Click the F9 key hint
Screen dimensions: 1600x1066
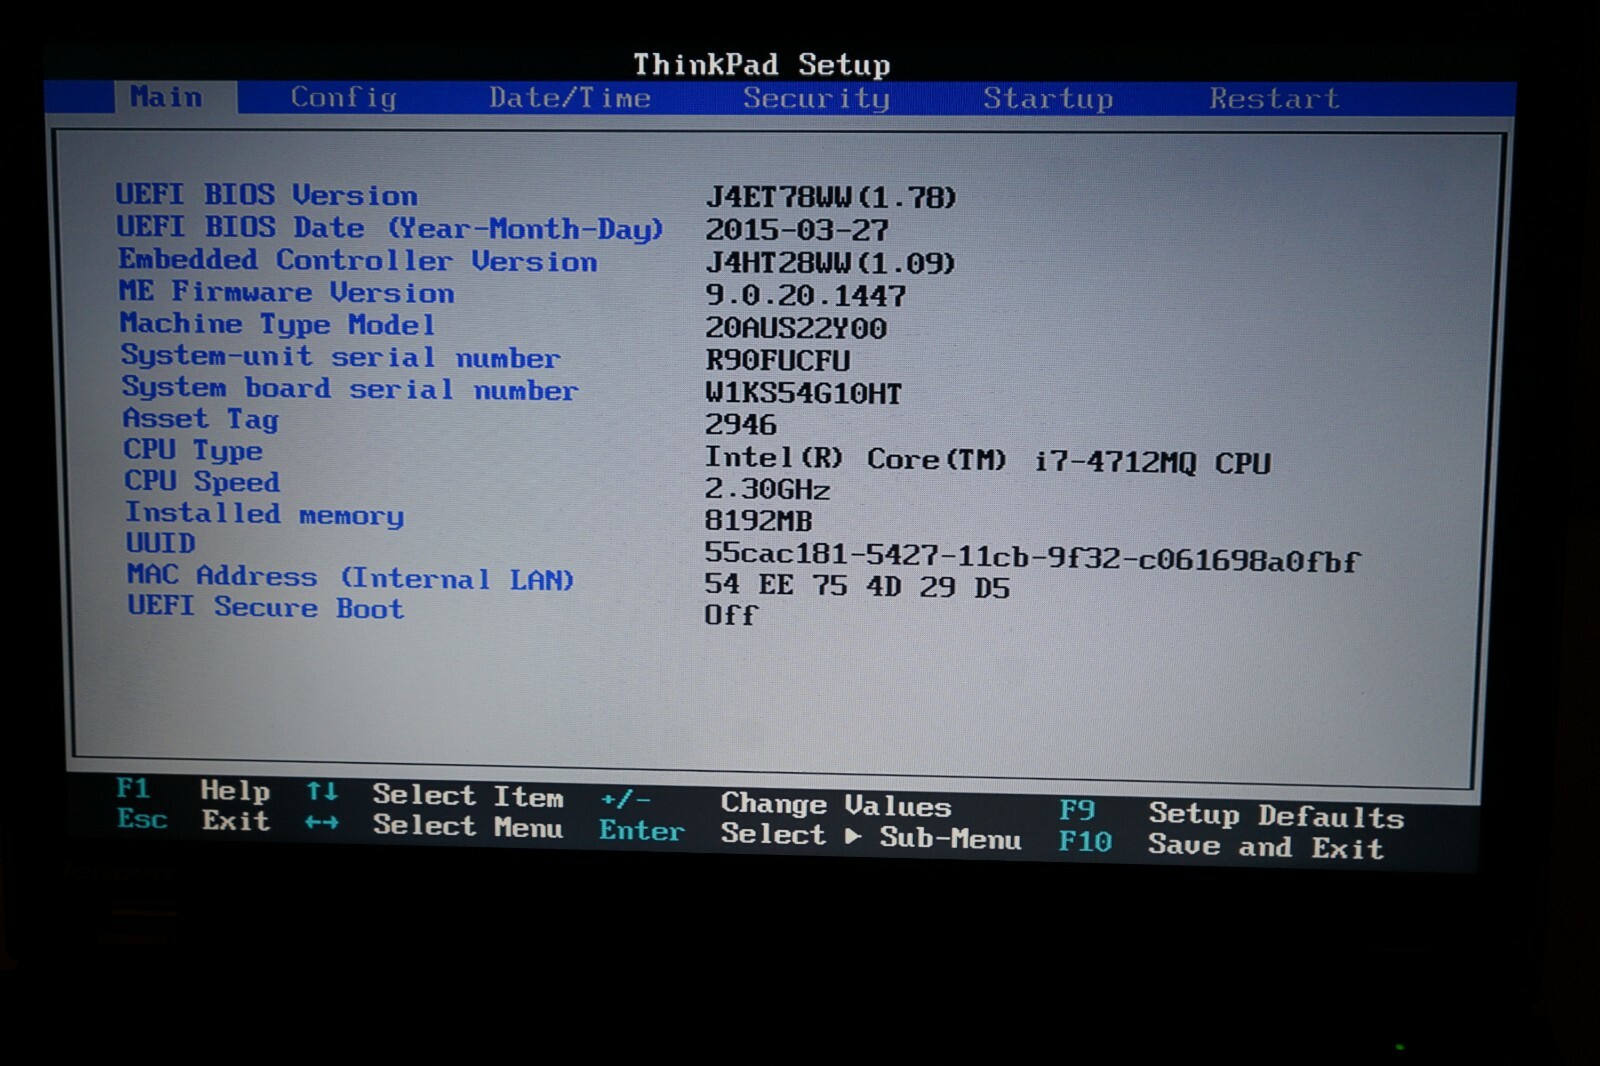pos(1078,810)
